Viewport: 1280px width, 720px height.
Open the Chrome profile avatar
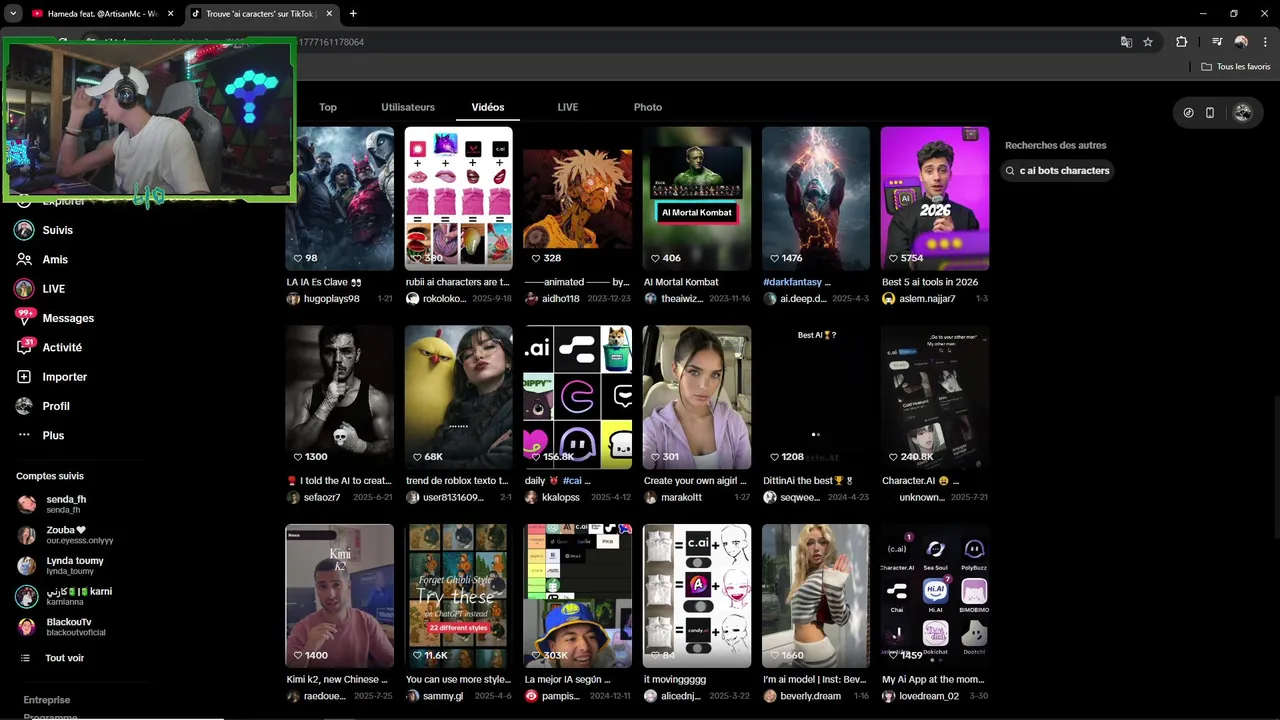tap(1241, 42)
